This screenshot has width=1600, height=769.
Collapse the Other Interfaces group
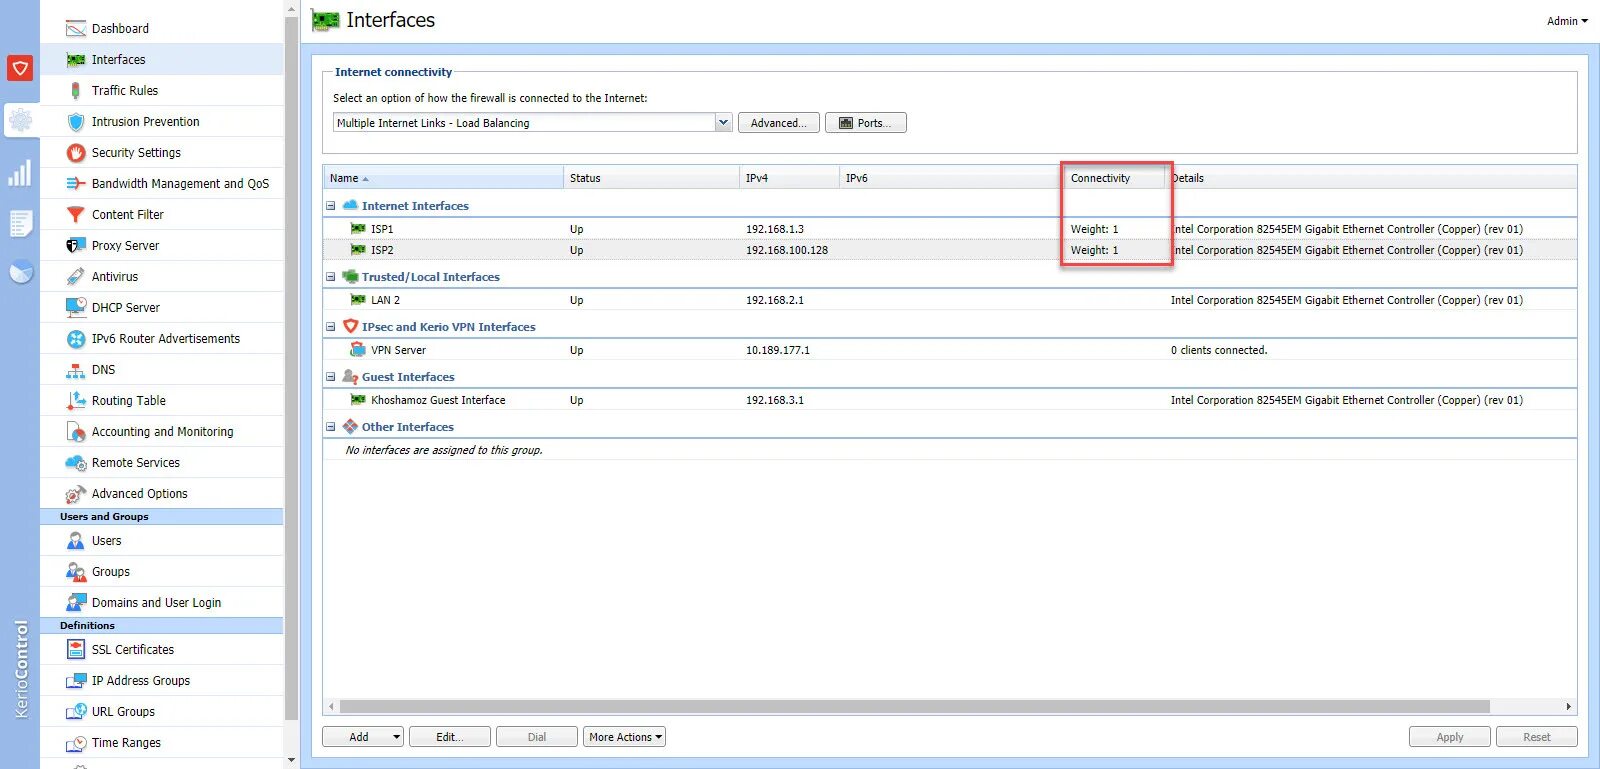pyautogui.click(x=330, y=427)
